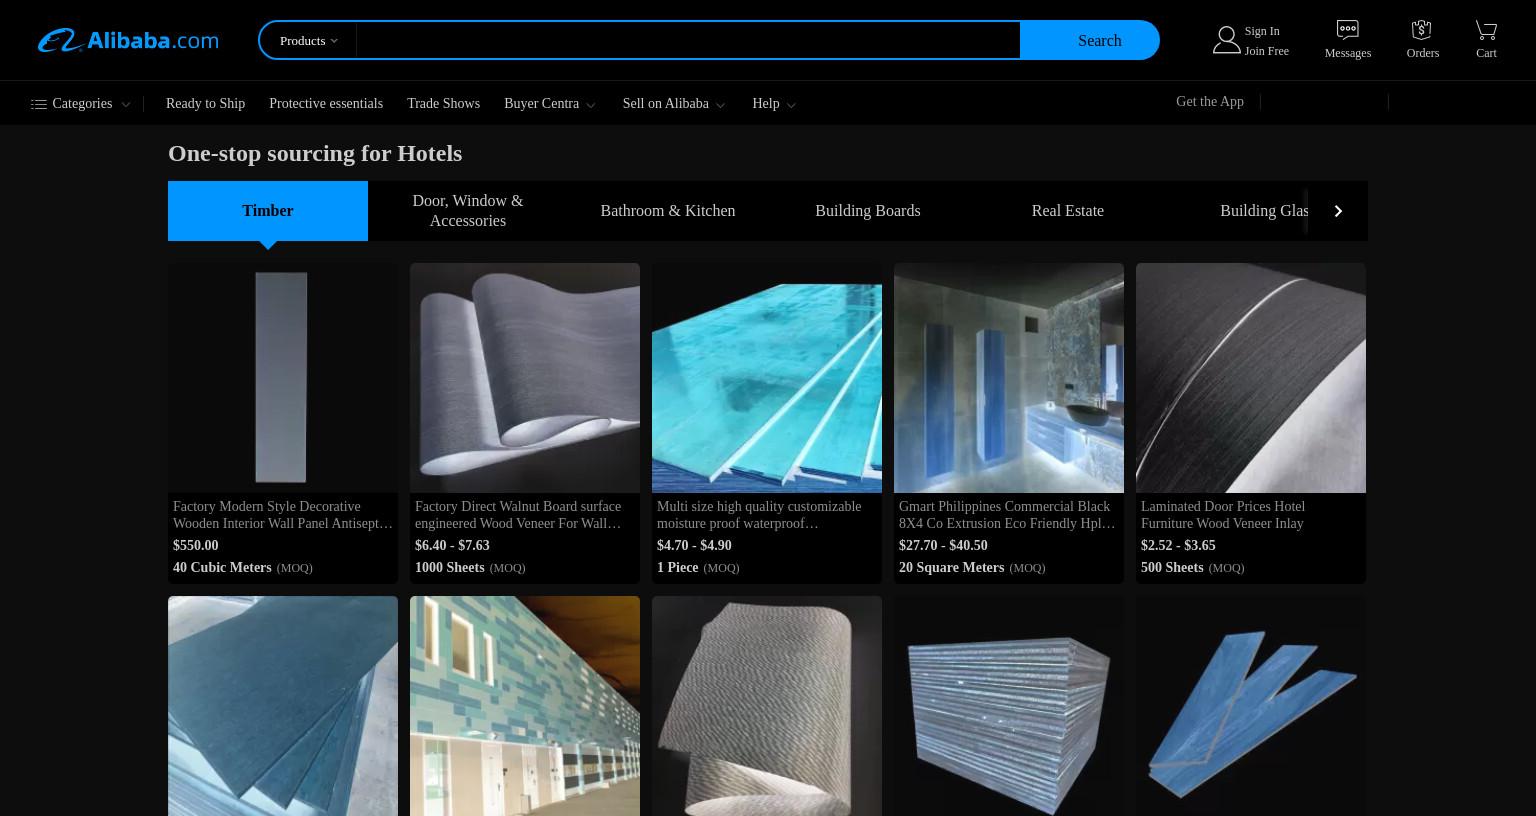Open the Gmart Philippines Commercial Black image
This screenshot has height=816, width=1536.
tap(1009, 378)
